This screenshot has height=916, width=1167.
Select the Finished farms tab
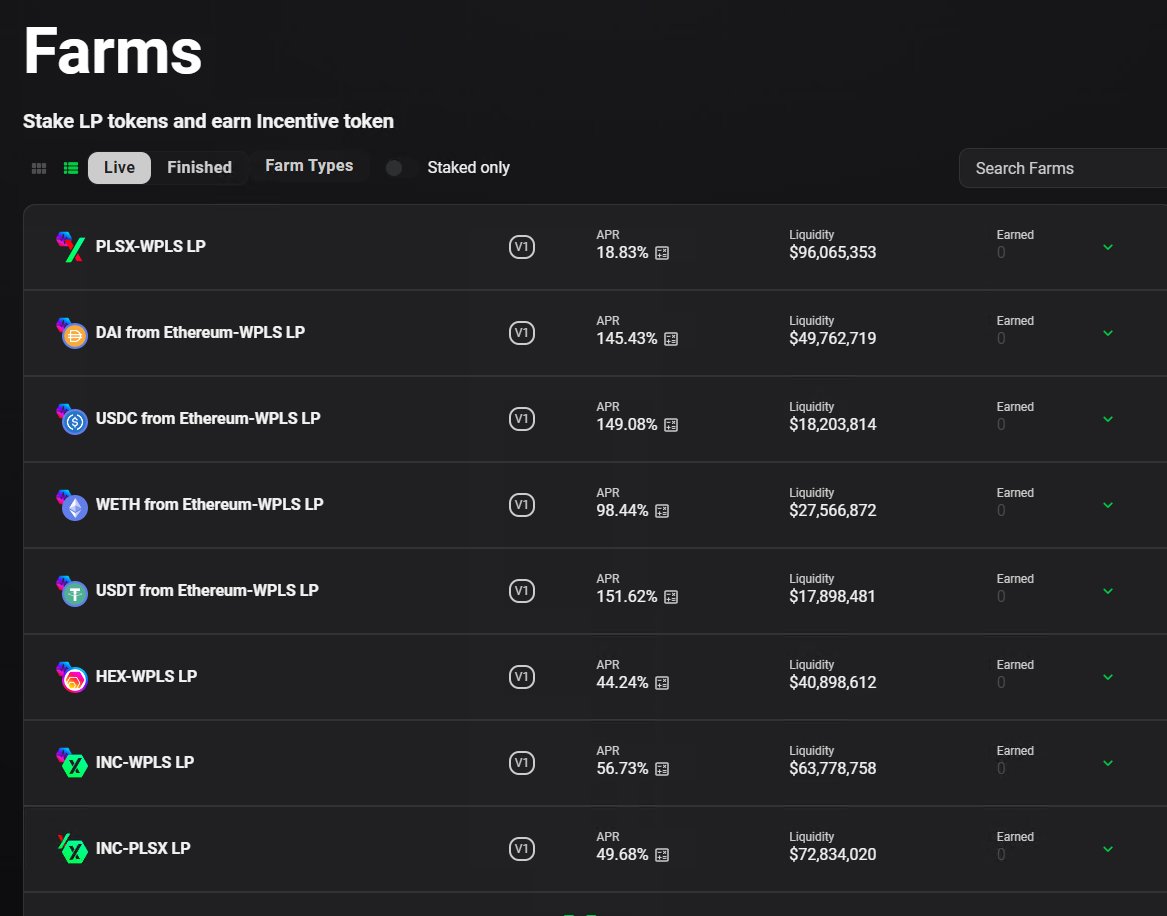point(199,167)
